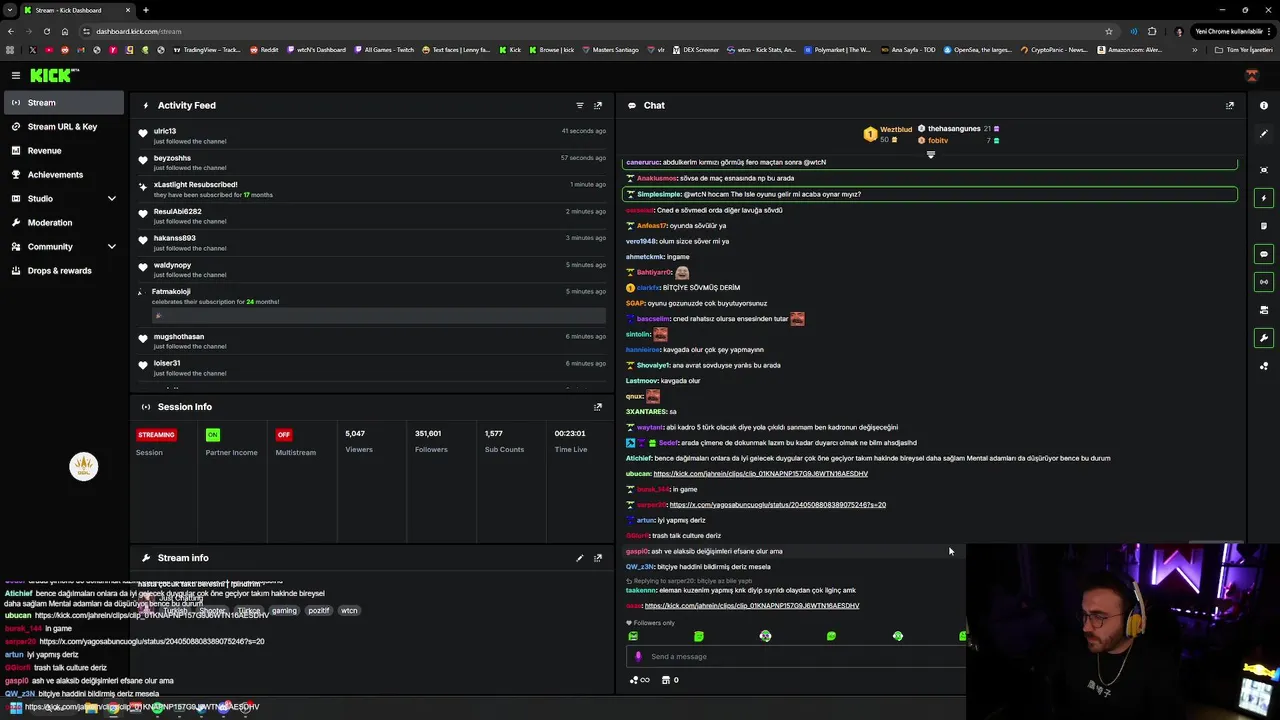The image size is (1280, 720).
Task: Open DEX Screener bookmark
Action: 695,50
